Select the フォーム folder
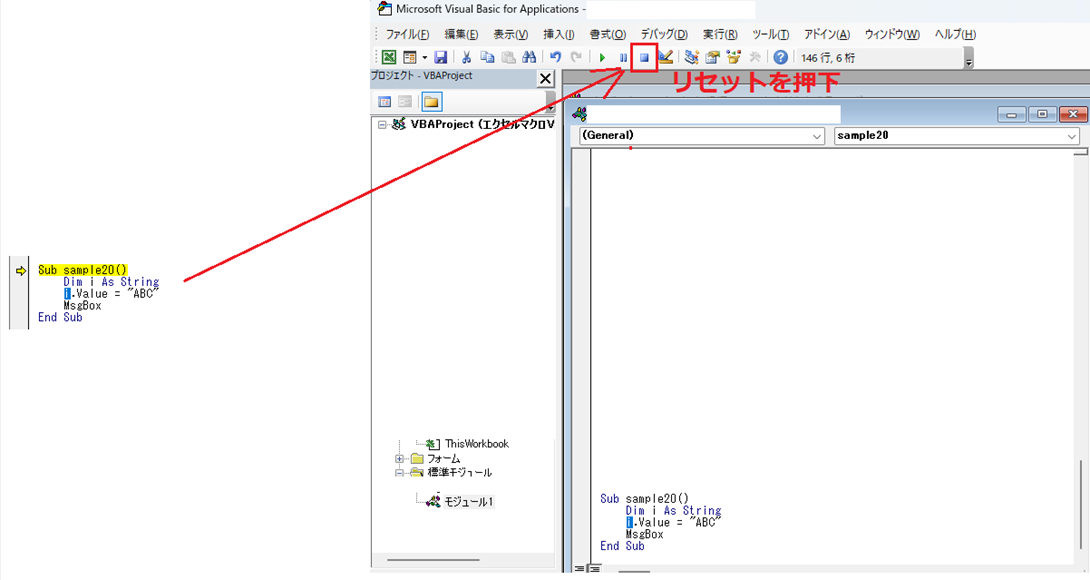Viewport: 1090px width, 580px height. 443,459
